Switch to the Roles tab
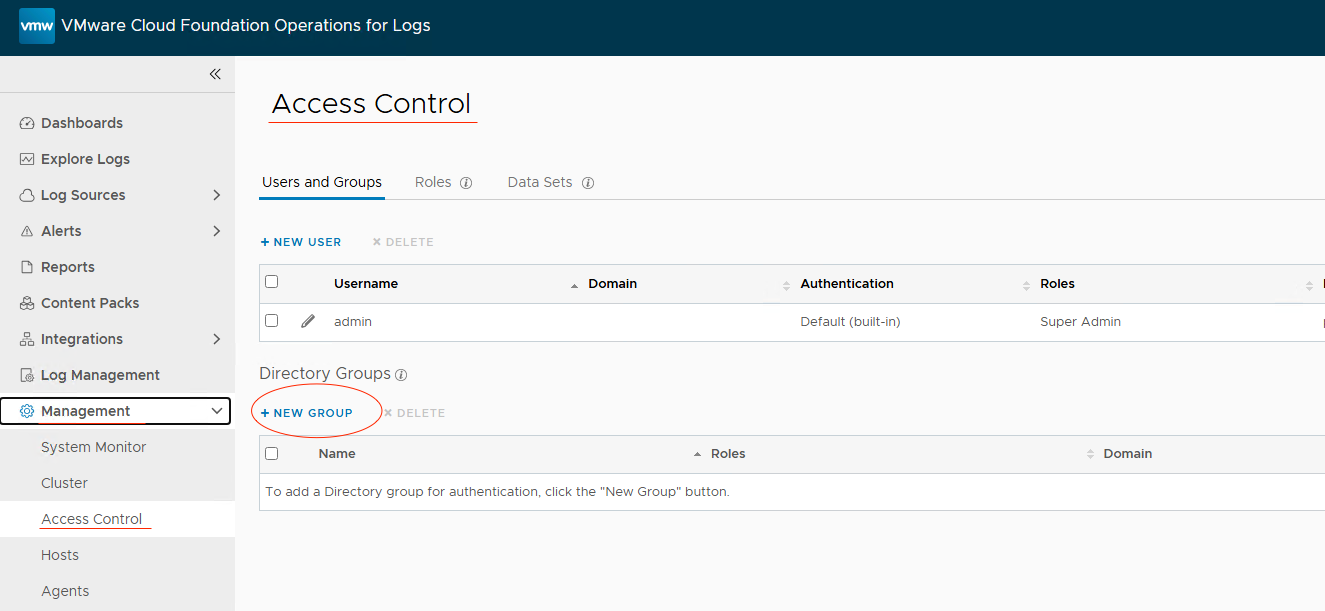This screenshot has width=1325, height=611. click(x=433, y=182)
